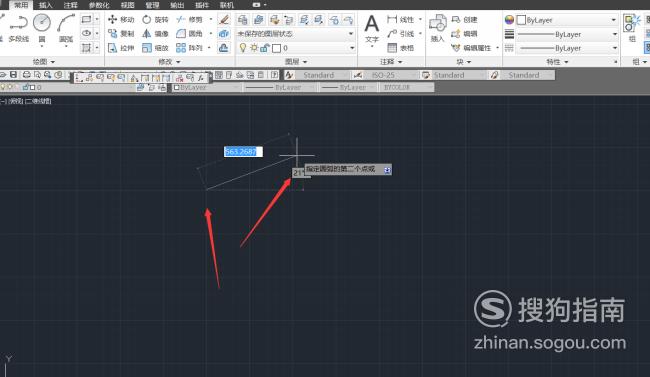Switch to the Manage (管理) ribbon tab

click(152, 5)
